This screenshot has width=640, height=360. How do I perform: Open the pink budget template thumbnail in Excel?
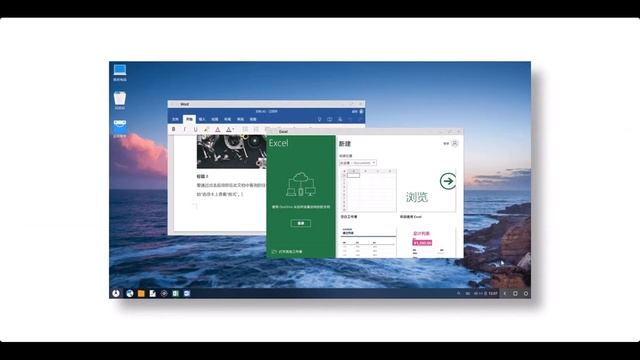[427, 241]
